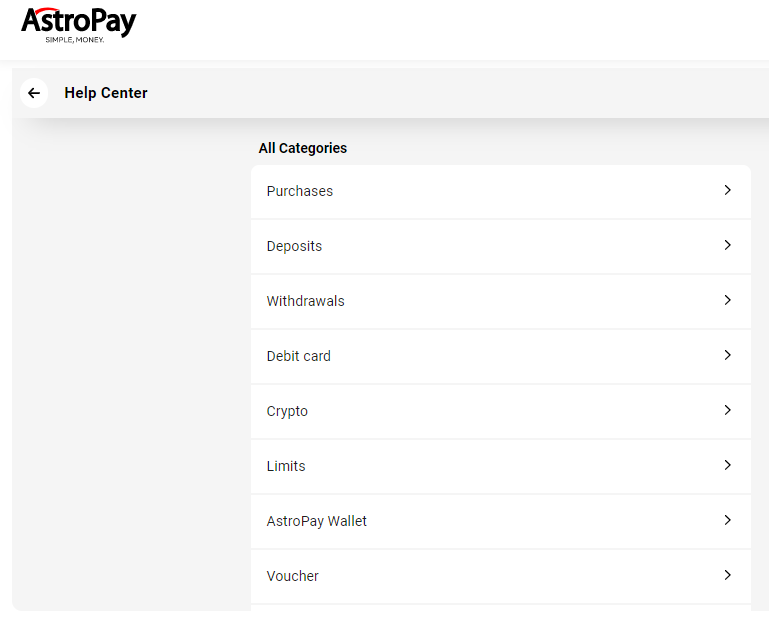Click the chevron next to Debit card
This screenshot has width=769, height=621.
point(727,355)
